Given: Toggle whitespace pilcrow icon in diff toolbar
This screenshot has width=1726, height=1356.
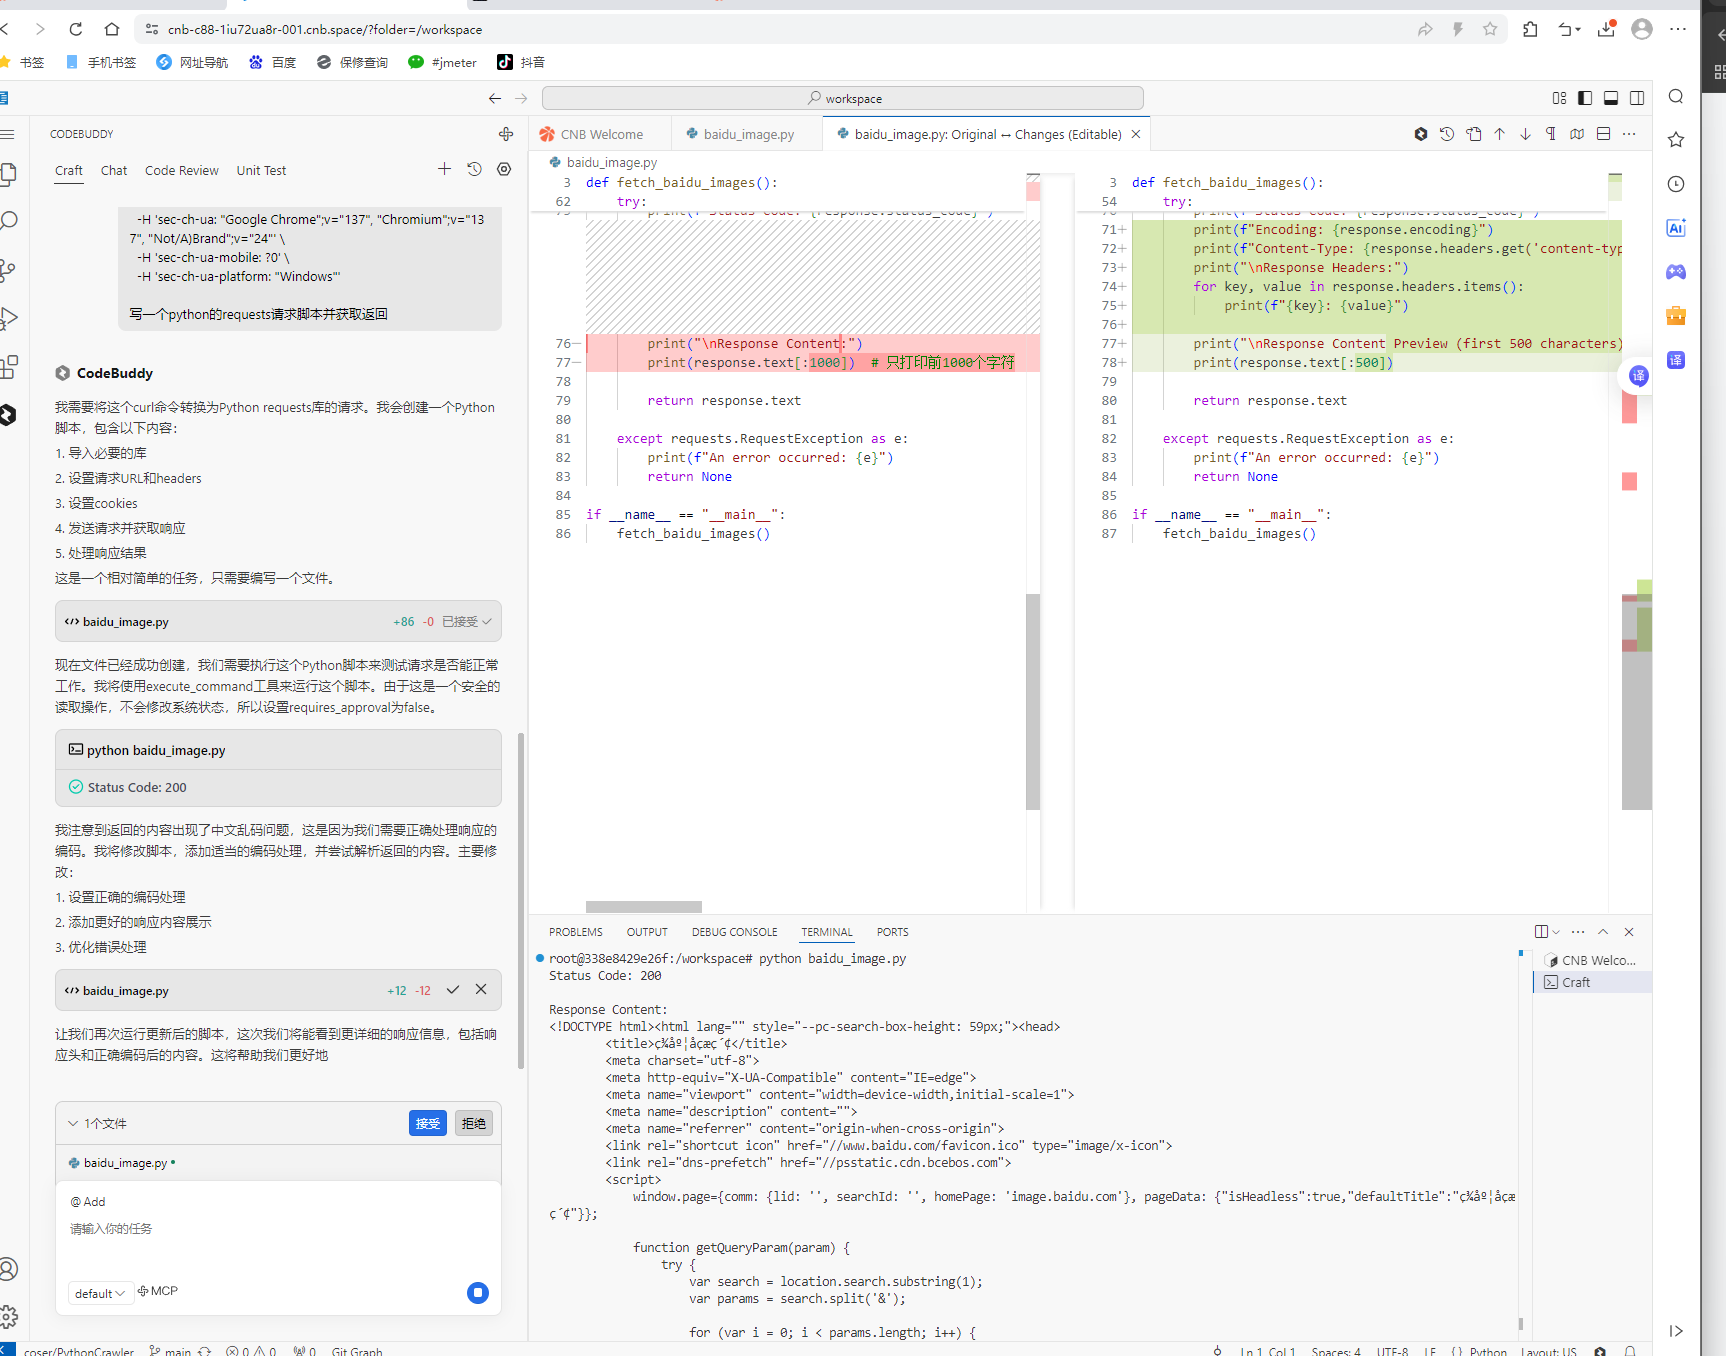Looking at the screenshot, I should [1551, 134].
